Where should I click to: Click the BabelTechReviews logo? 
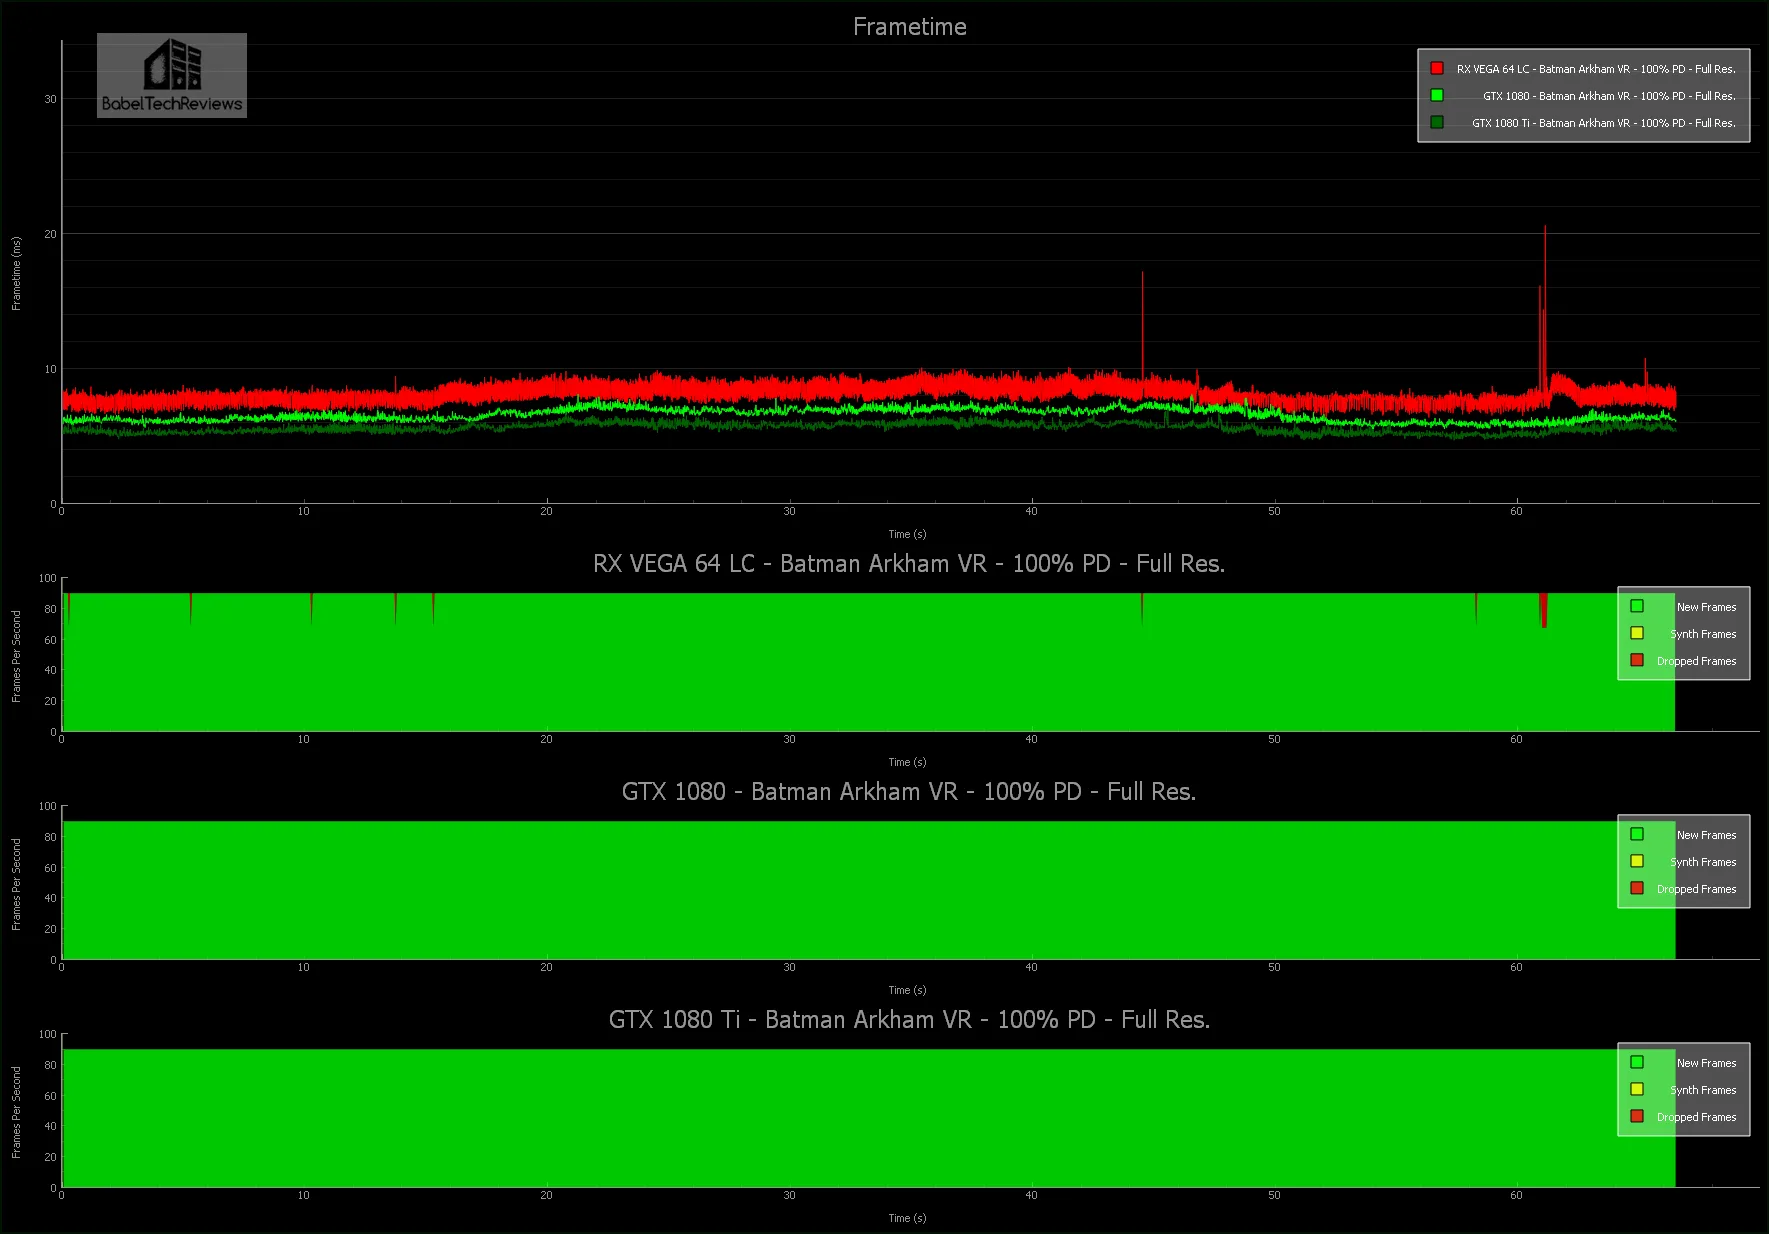172,75
